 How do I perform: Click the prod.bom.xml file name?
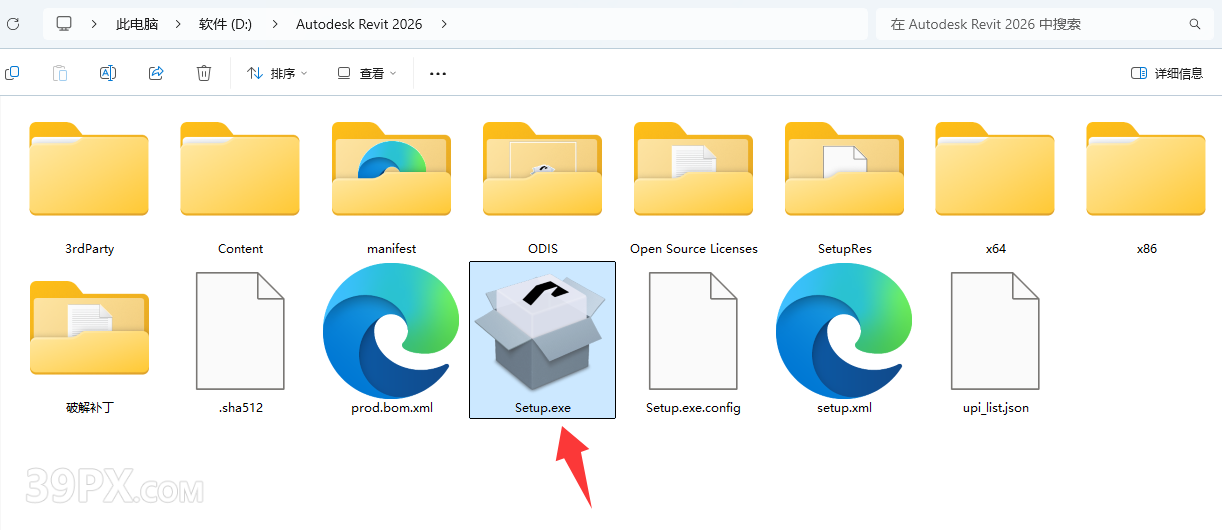[391, 407]
